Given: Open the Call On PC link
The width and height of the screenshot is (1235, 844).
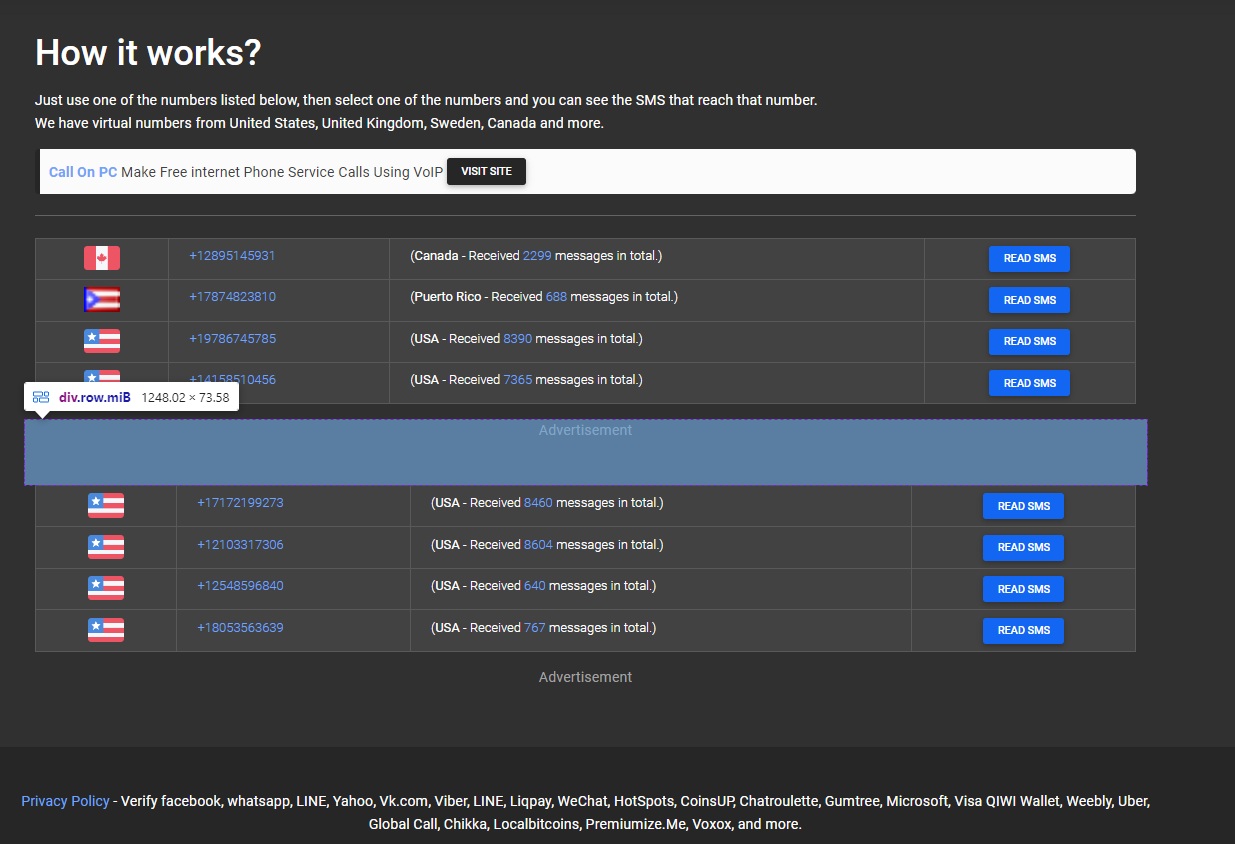Looking at the screenshot, I should (x=83, y=171).
